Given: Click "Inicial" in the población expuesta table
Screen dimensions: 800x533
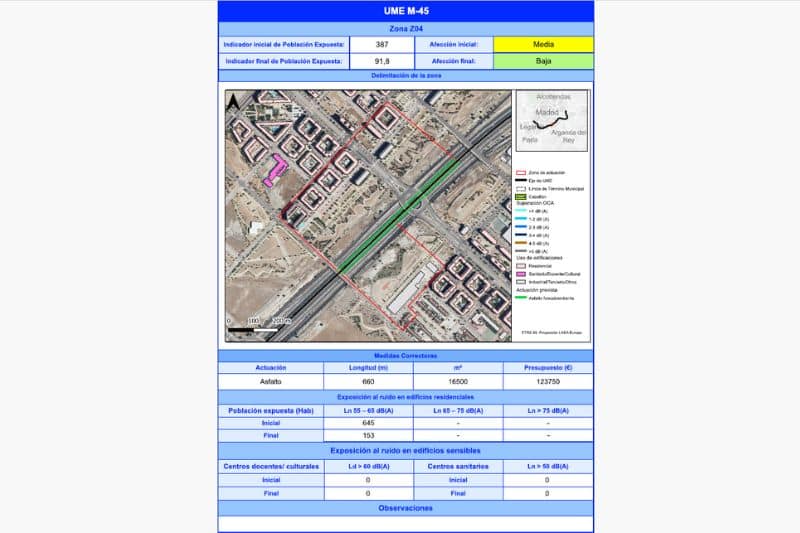Looking at the screenshot, I should (x=271, y=423).
